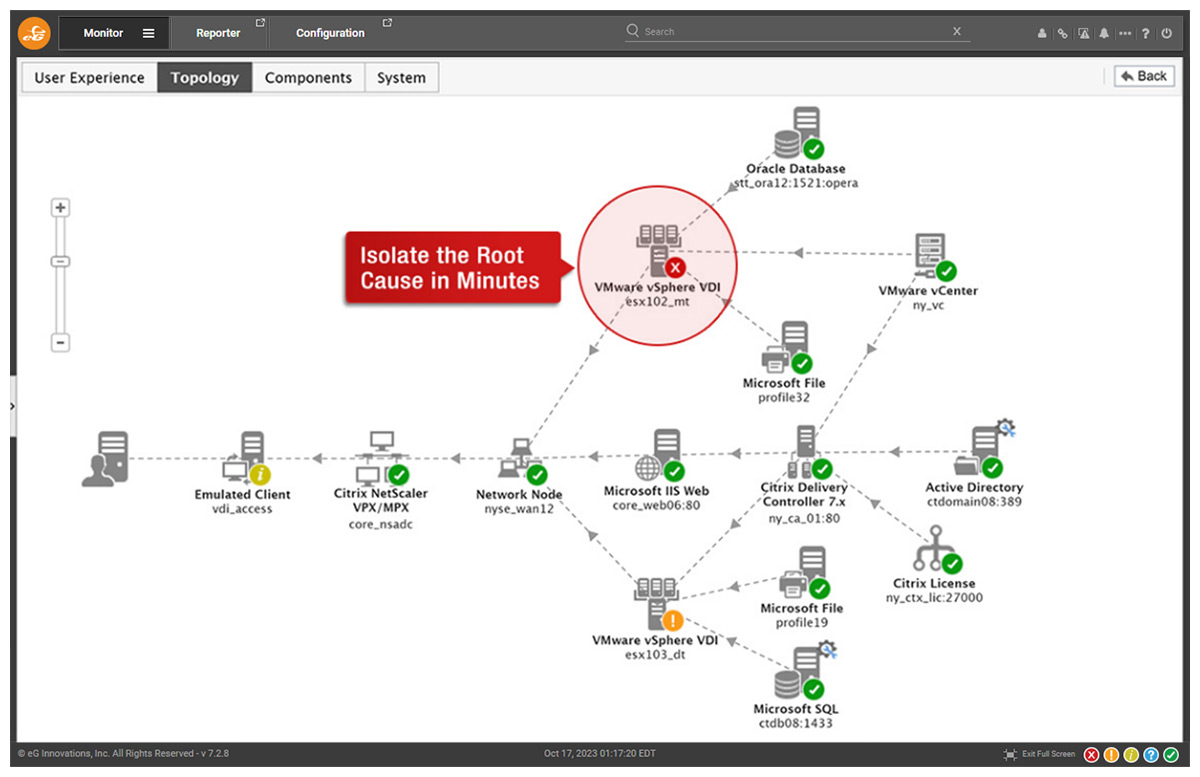This screenshot has width=1200, height=777.
Task: Open the System tab
Action: pos(401,77)
